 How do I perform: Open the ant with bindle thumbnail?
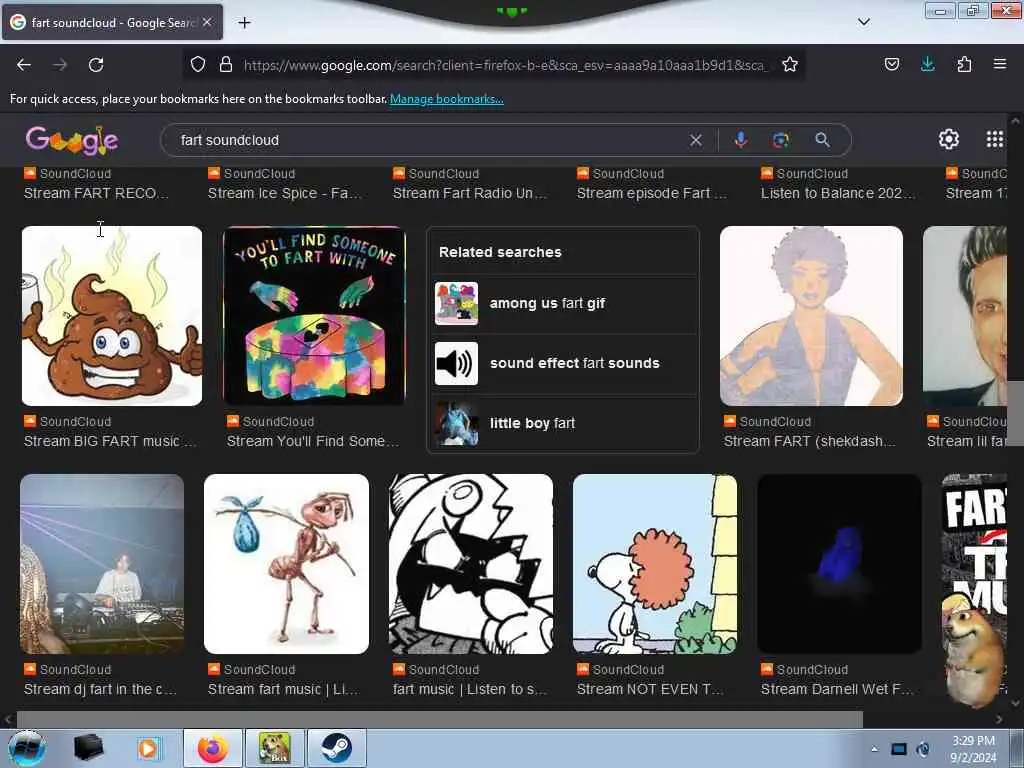click(x=286, y=564)
